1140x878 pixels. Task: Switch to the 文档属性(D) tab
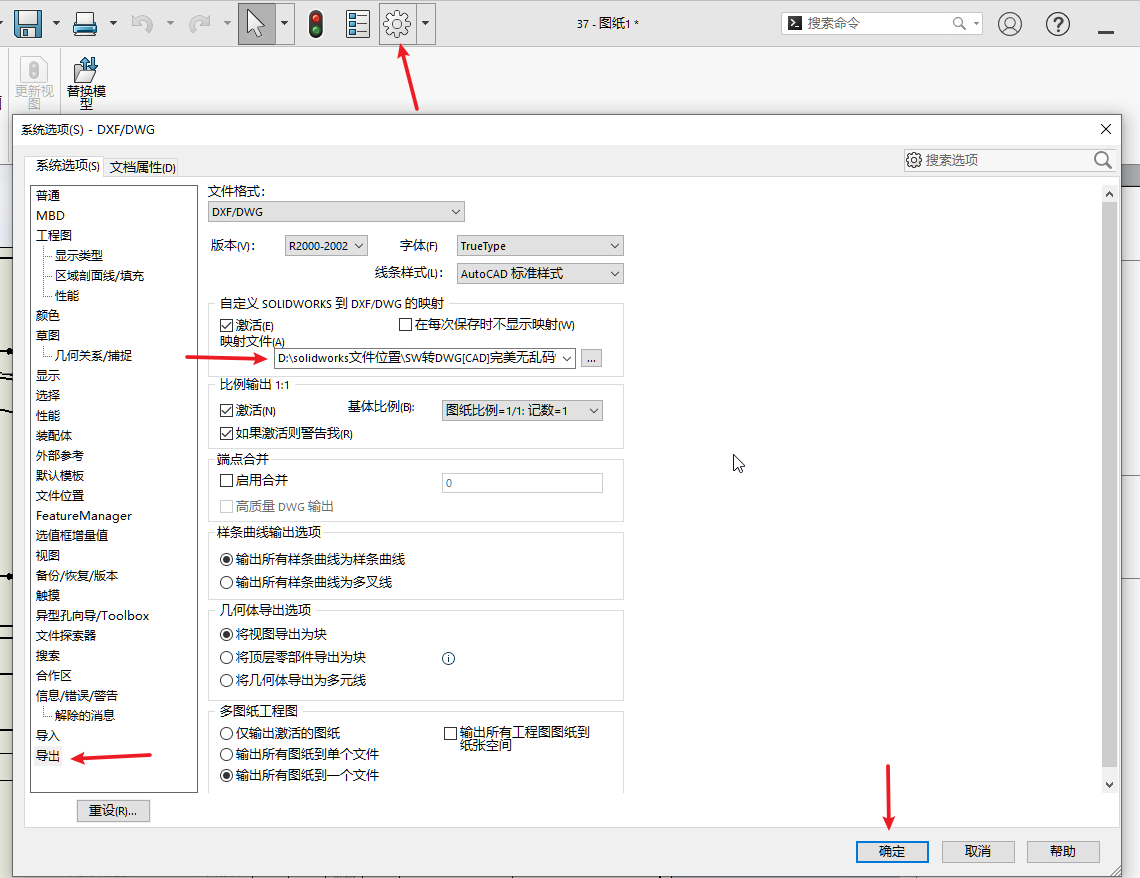(x=142, y=167)
